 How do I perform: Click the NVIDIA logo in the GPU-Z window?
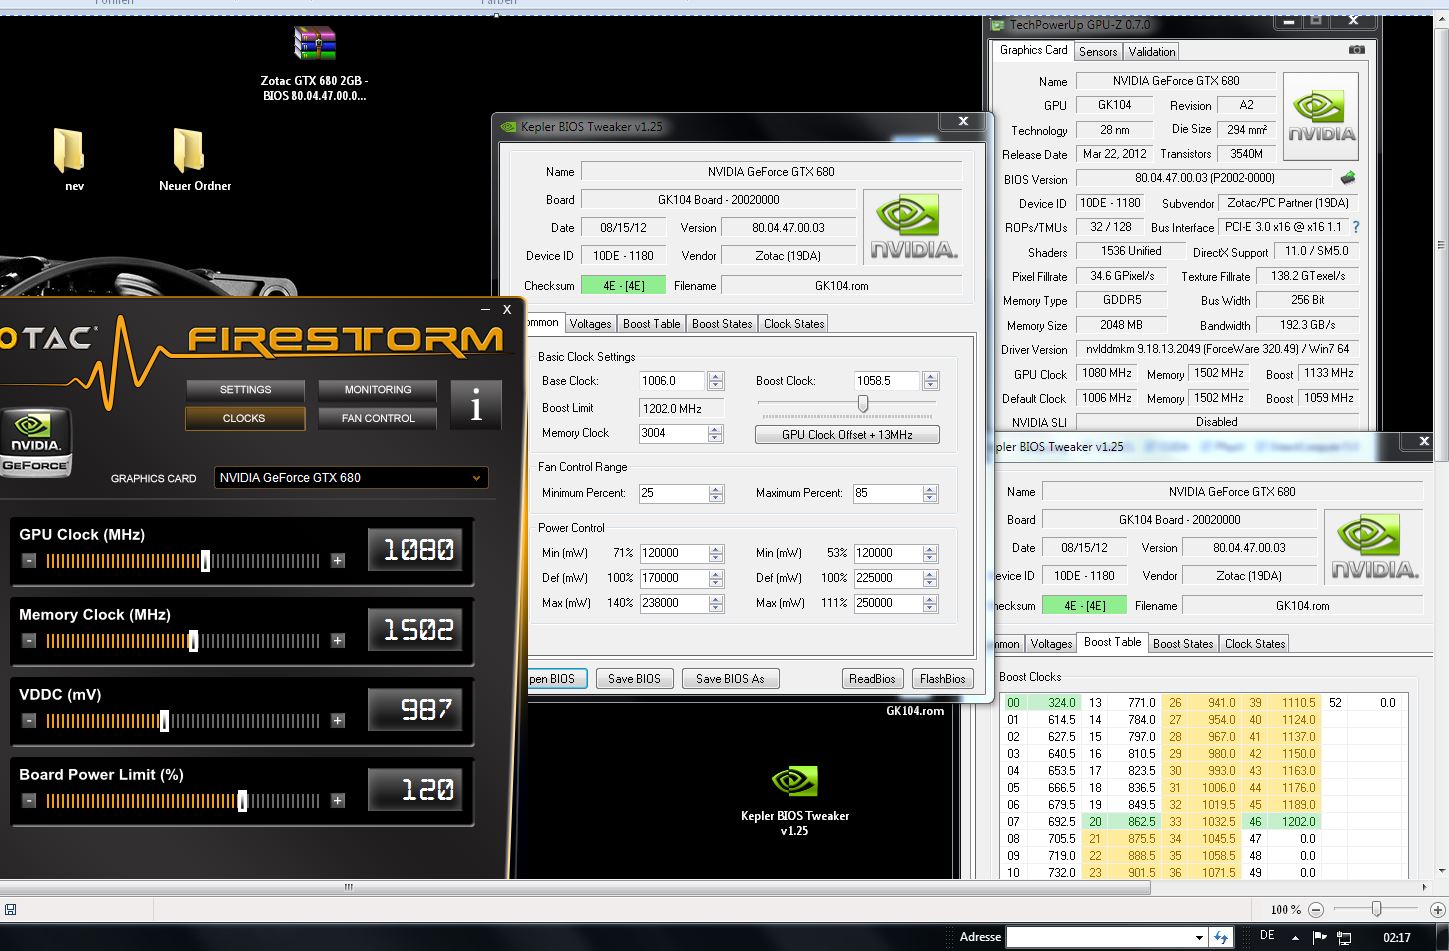[x=1321, y=117]
